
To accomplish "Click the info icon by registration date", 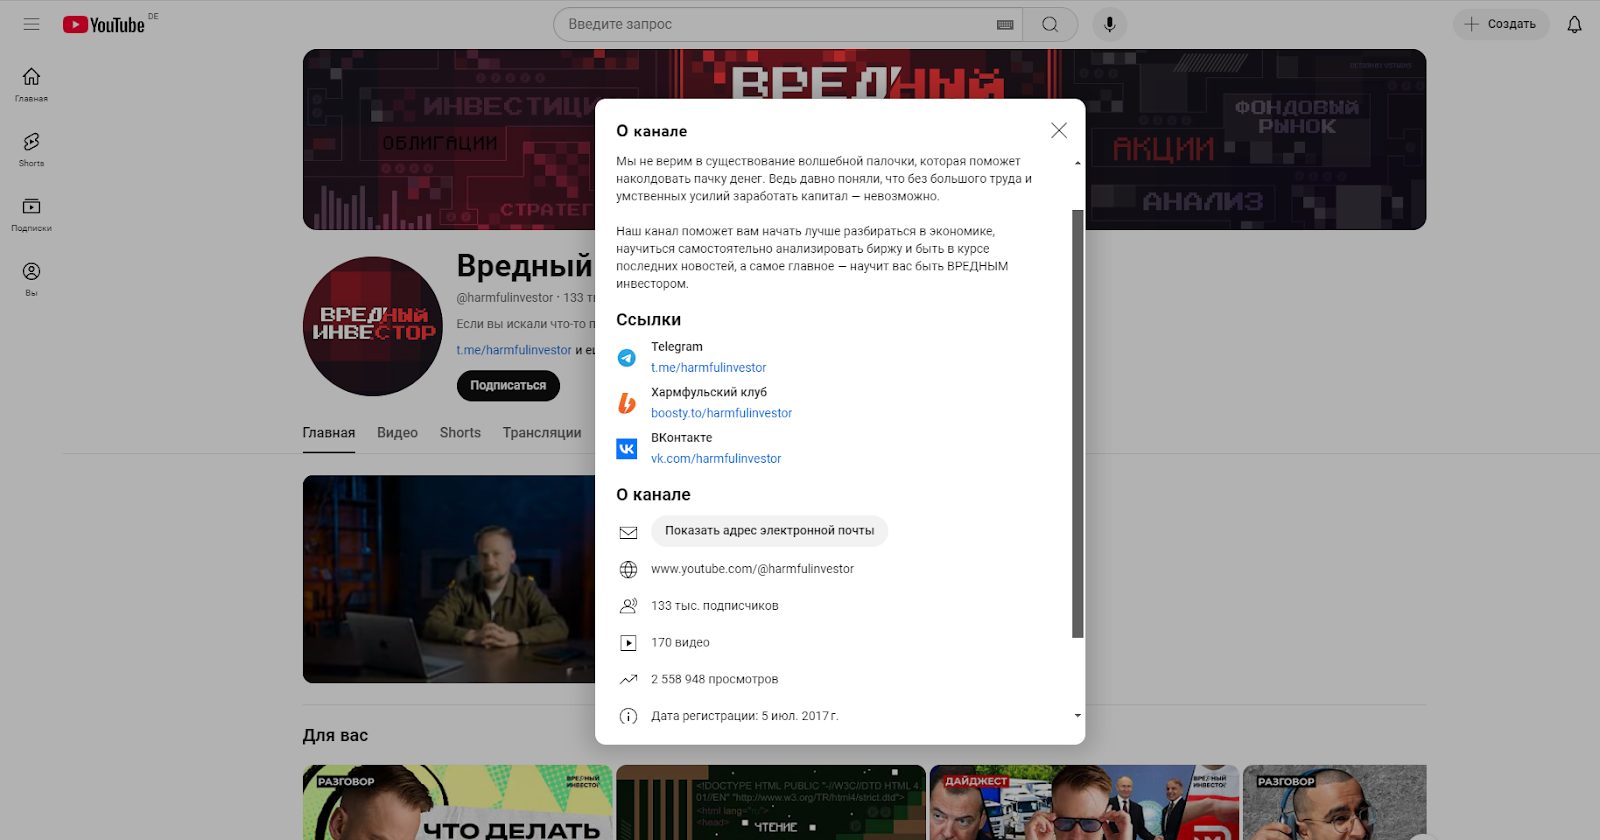I will click(628, 716).
